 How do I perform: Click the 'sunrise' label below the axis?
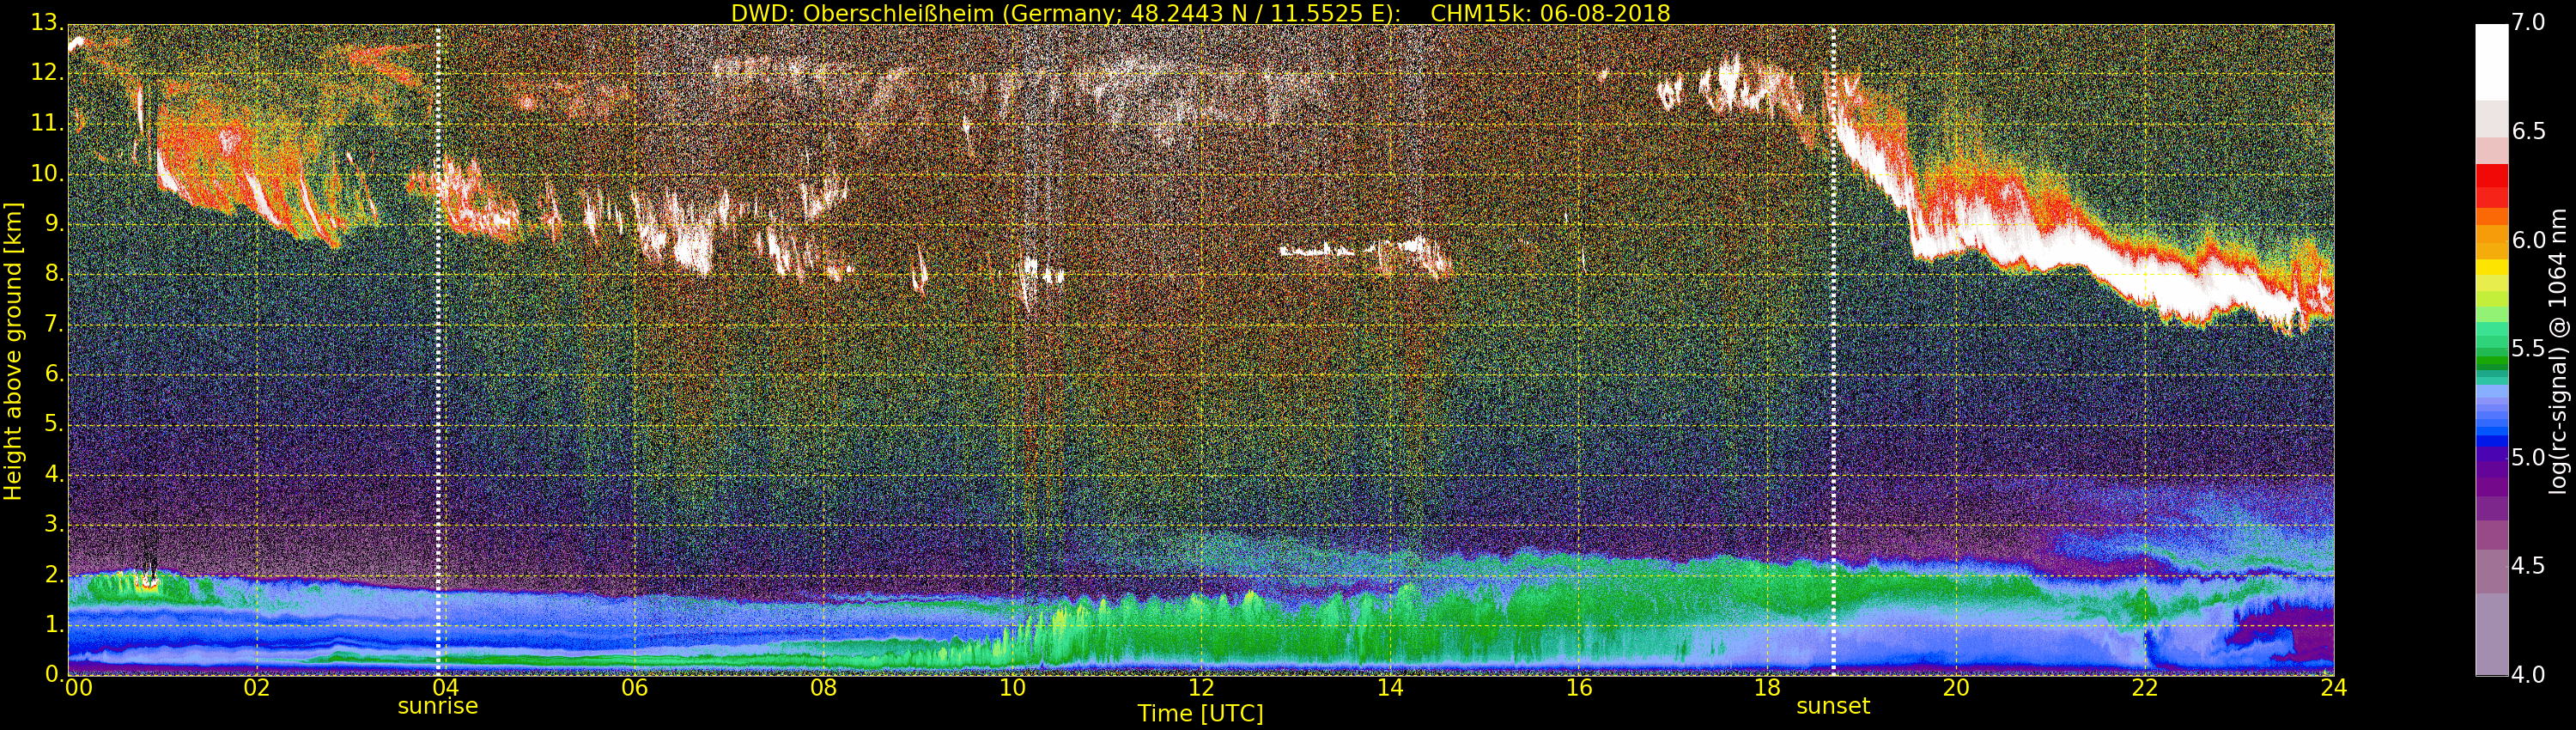click(438, 706)
